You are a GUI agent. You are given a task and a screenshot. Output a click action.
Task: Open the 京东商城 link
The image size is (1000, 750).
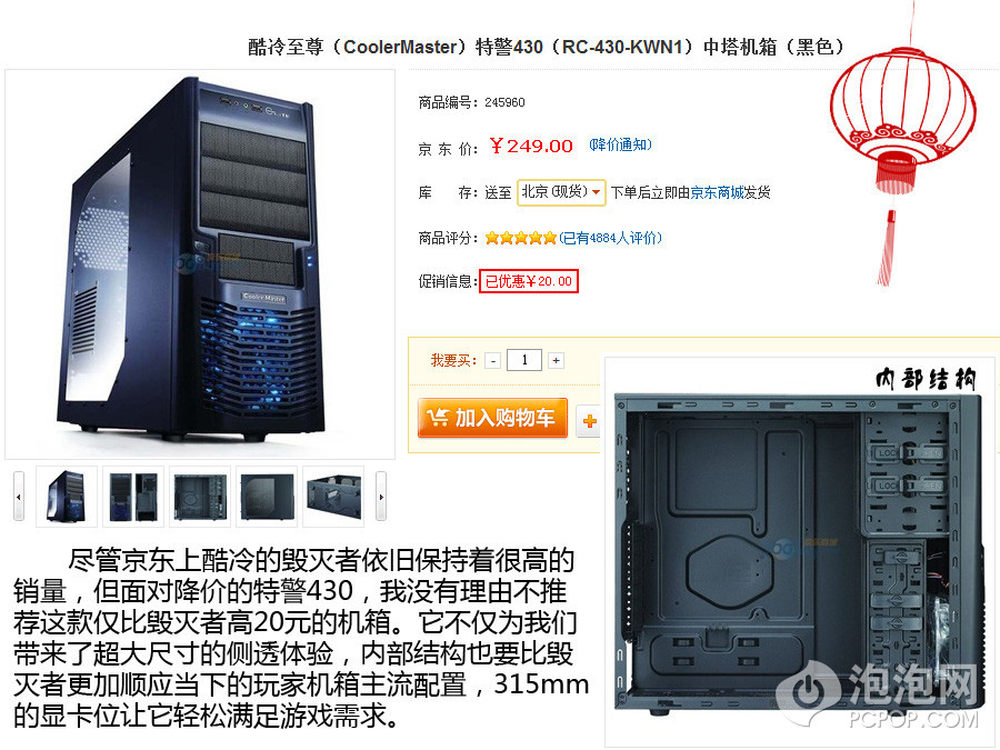tap(717, 192)
